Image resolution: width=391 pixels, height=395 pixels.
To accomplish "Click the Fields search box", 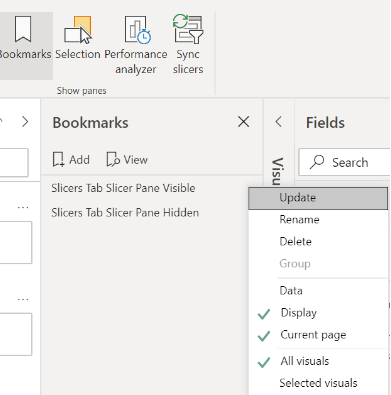I will [x=344, y=162].
